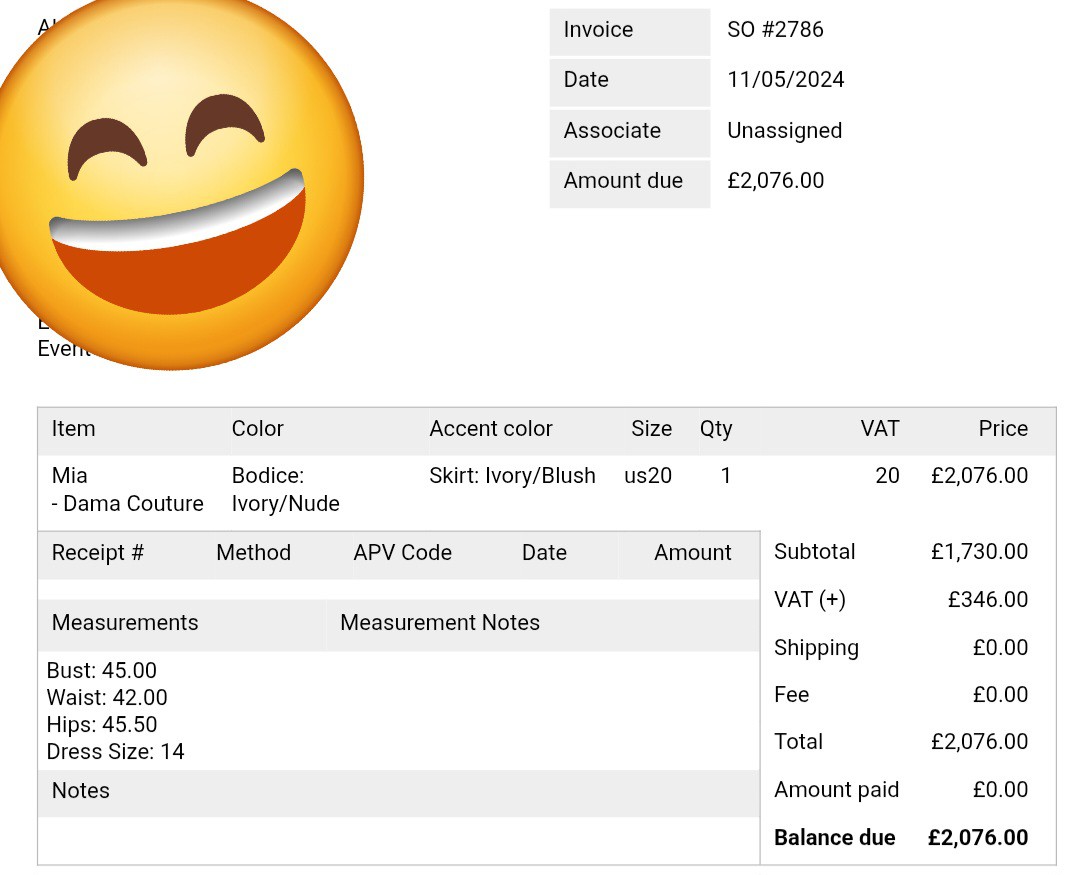Viewport: 1080px width, 875px height.
Task: Click the invoice date 11/05/2024
Action: coord(785,80)
